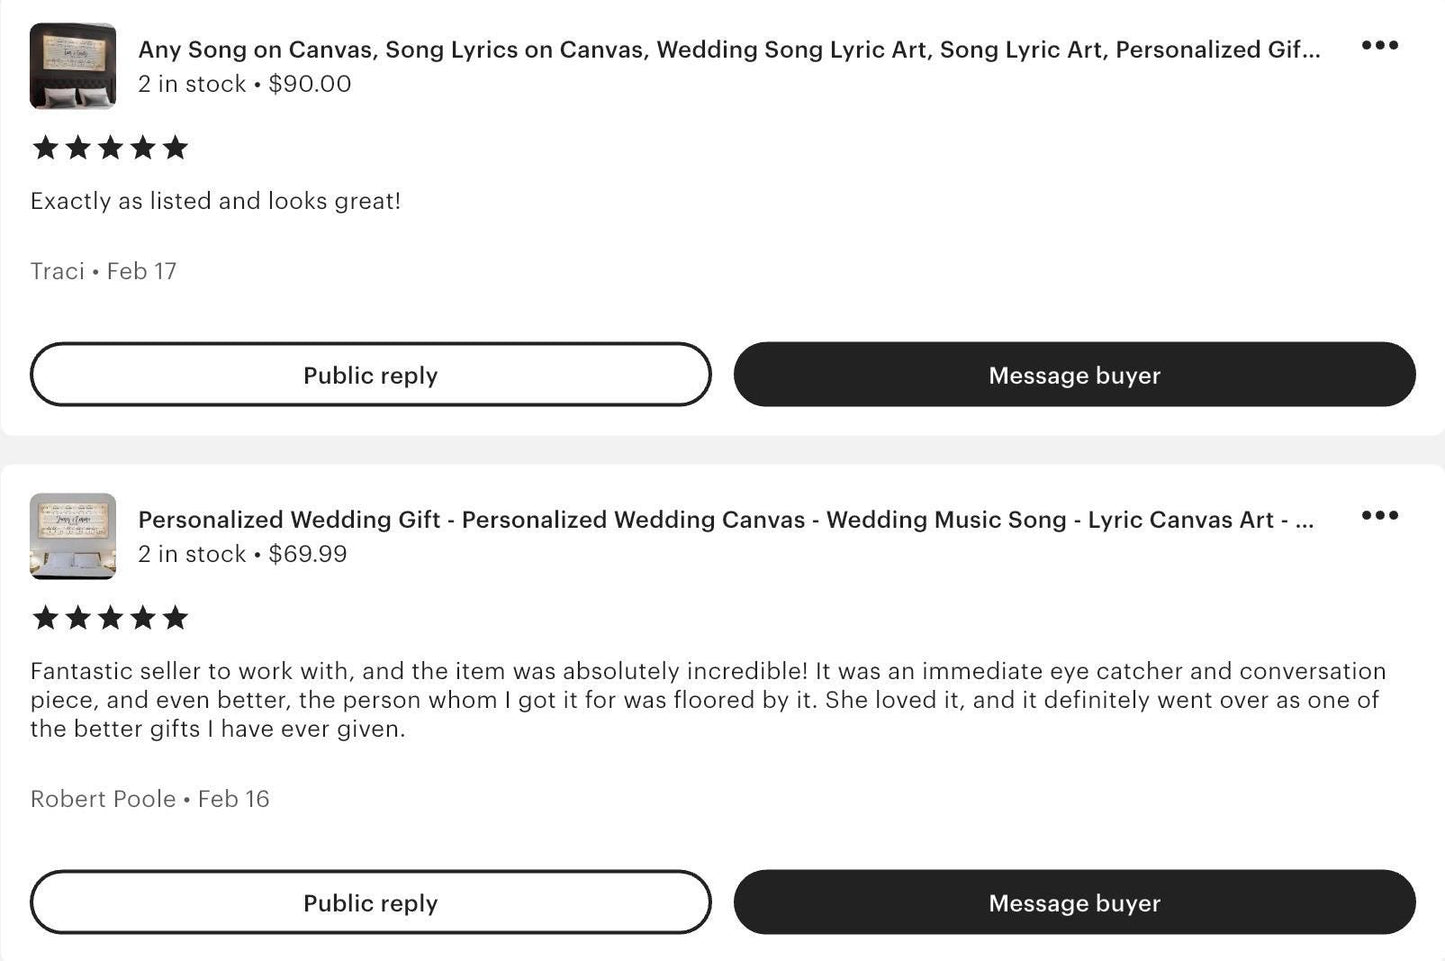Click the first star in Robert Poole's rating

45,617
